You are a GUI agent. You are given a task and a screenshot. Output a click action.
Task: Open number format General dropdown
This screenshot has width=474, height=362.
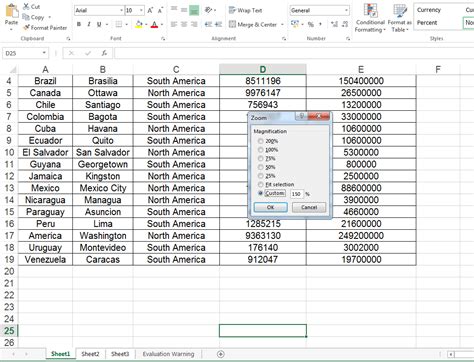point(346,11)
